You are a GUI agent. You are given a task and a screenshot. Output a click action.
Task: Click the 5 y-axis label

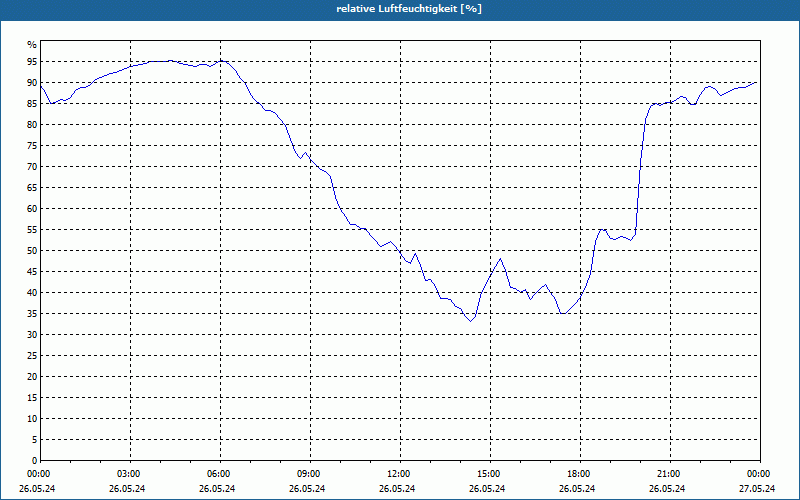(x=35, y=440)
